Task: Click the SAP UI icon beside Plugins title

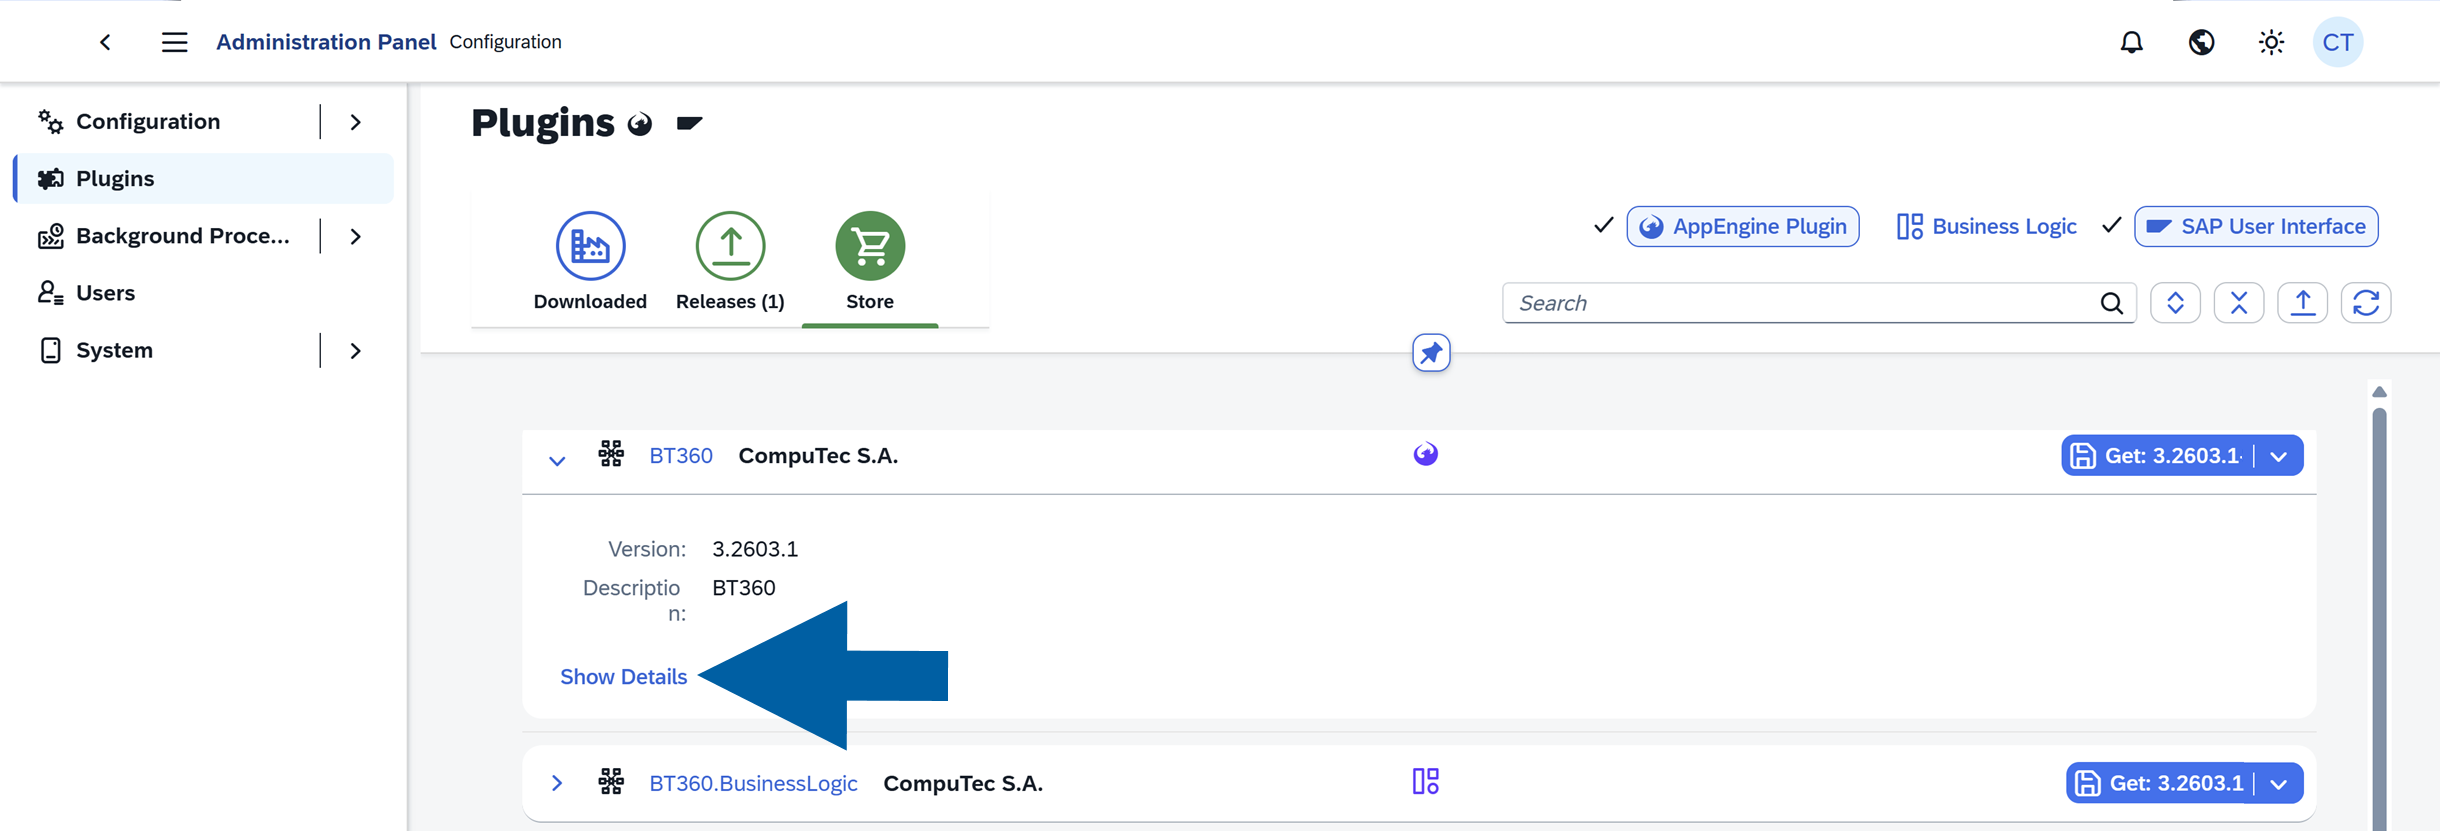Action: (x=689, y=123)
